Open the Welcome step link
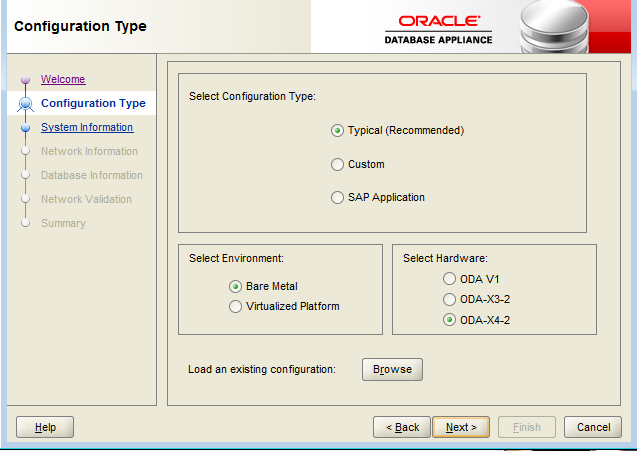 coord(63,79)
